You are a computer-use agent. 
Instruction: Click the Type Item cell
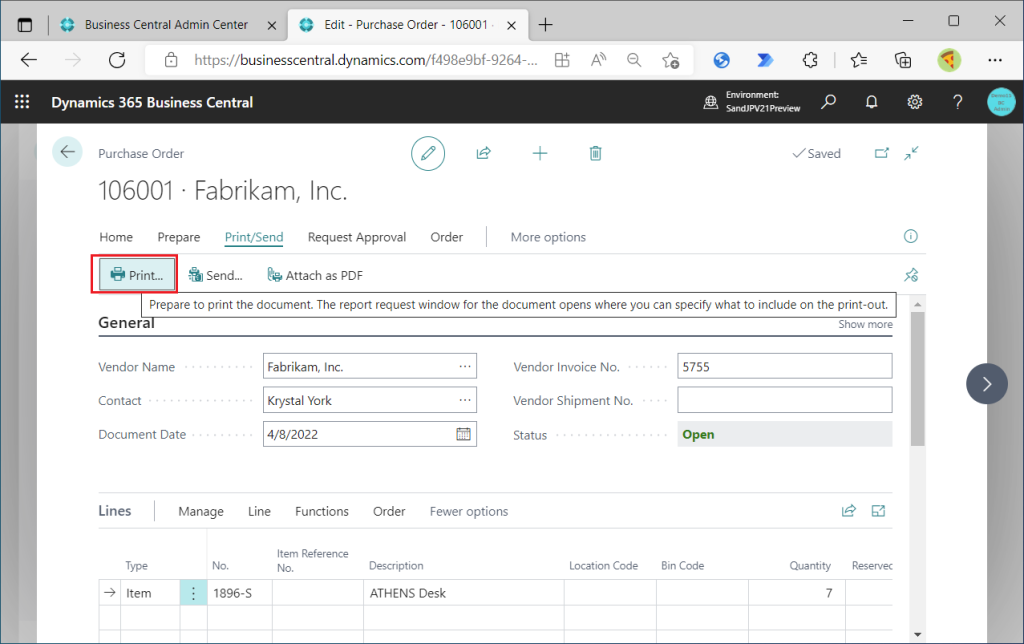[150, 593]
